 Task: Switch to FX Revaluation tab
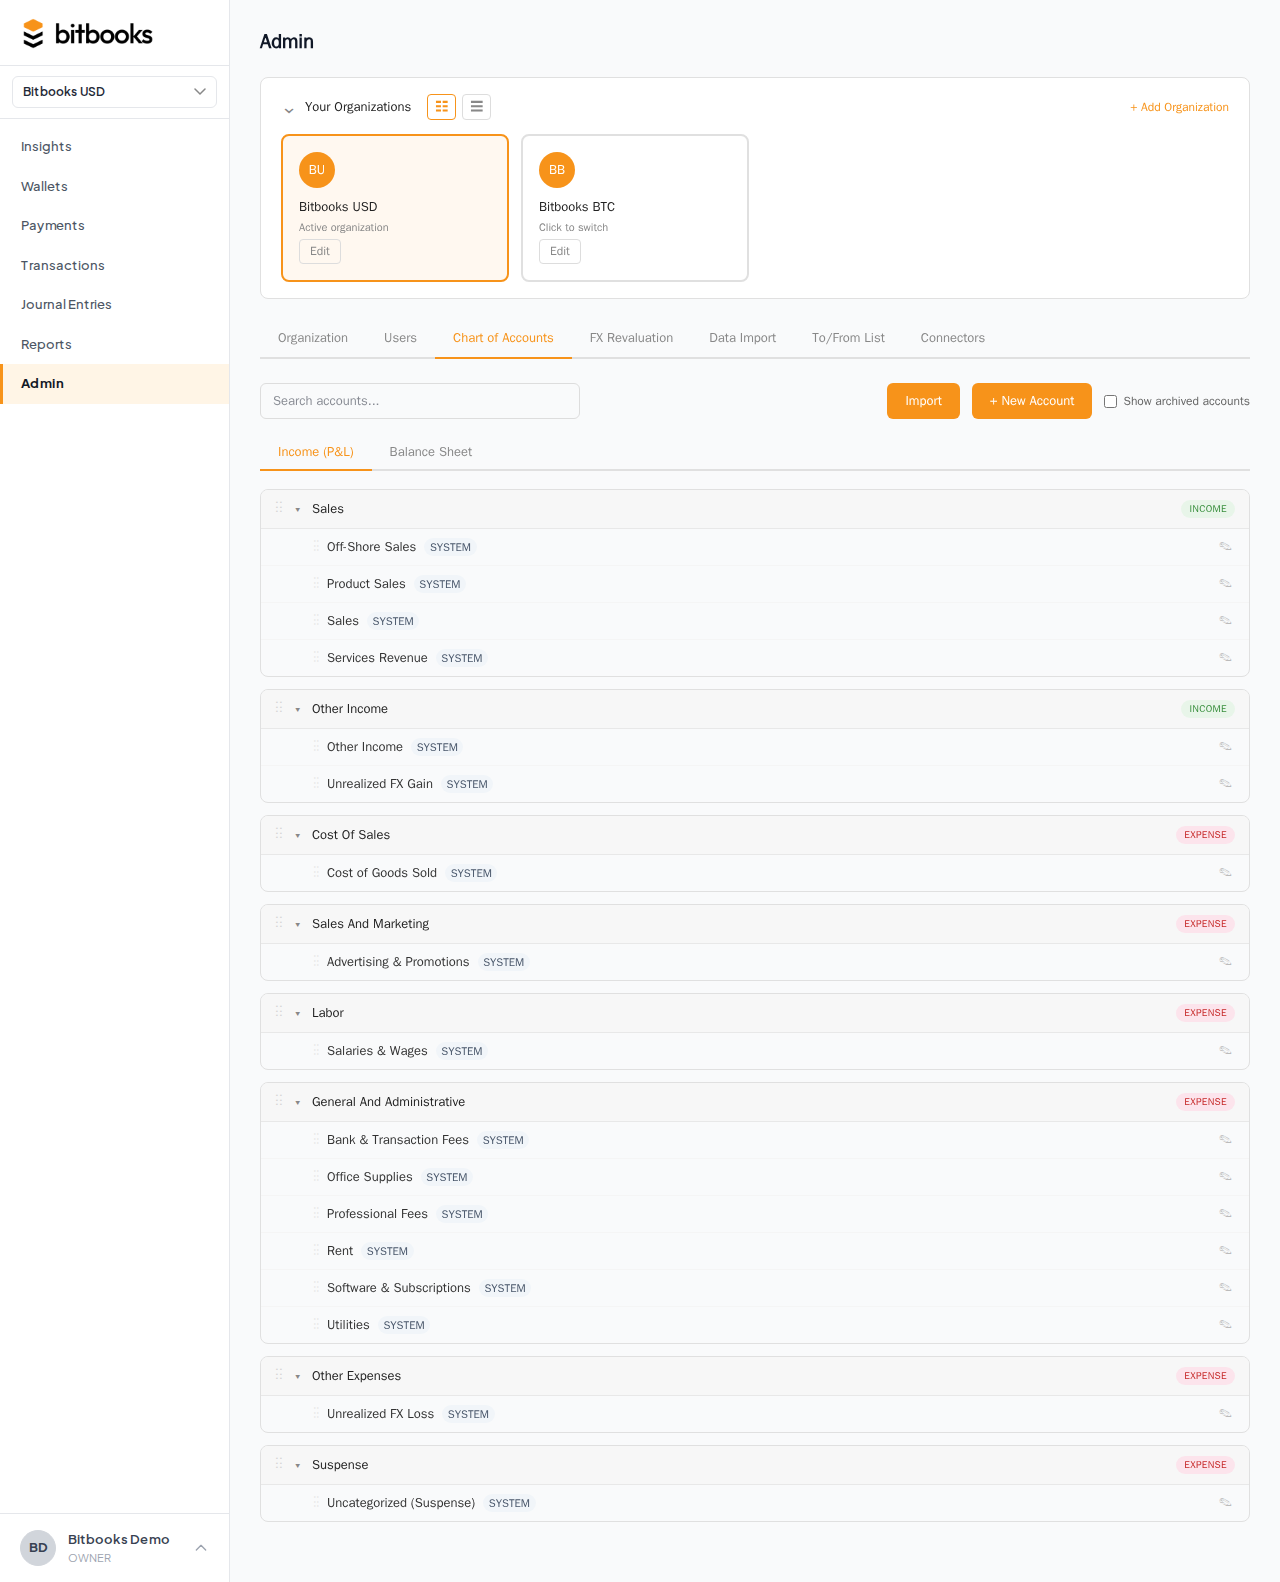tap(631, 338)
